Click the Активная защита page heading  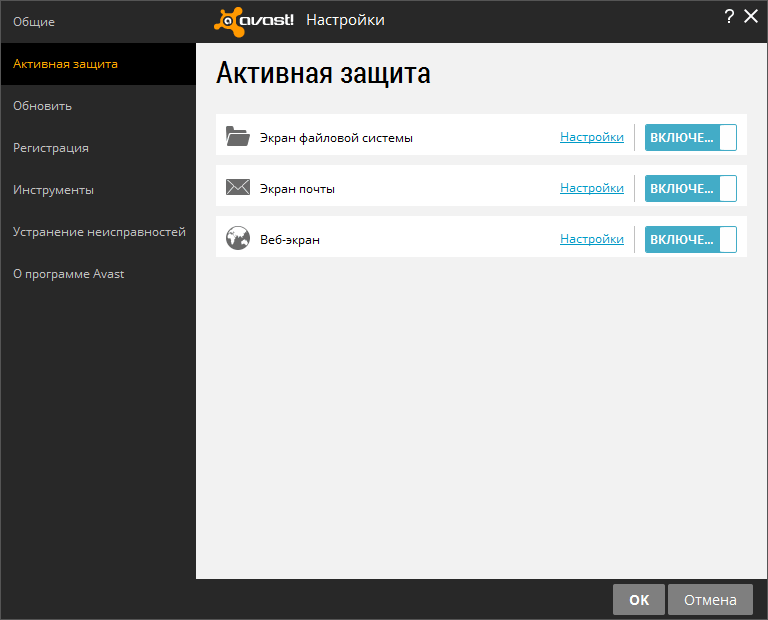pos(323,73)
